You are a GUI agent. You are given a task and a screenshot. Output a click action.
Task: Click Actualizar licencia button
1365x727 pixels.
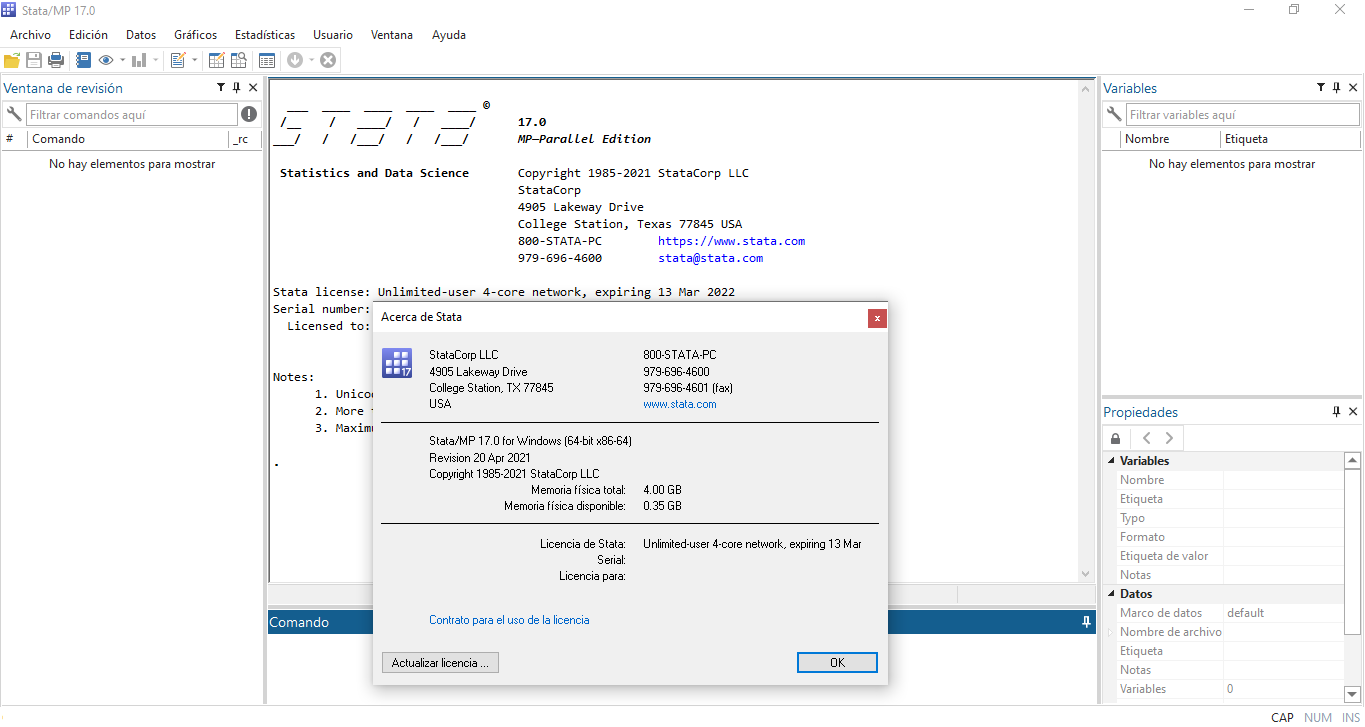click(440, 663)
